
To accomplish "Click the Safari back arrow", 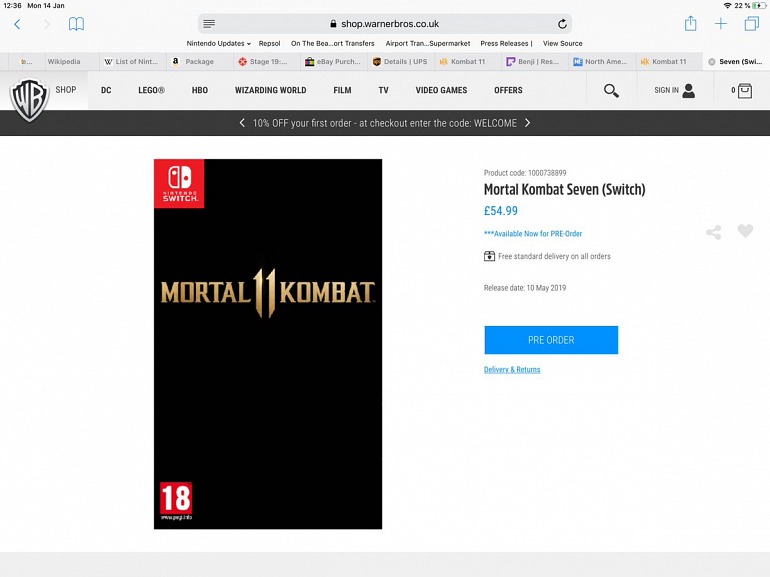I will (17, 24).
